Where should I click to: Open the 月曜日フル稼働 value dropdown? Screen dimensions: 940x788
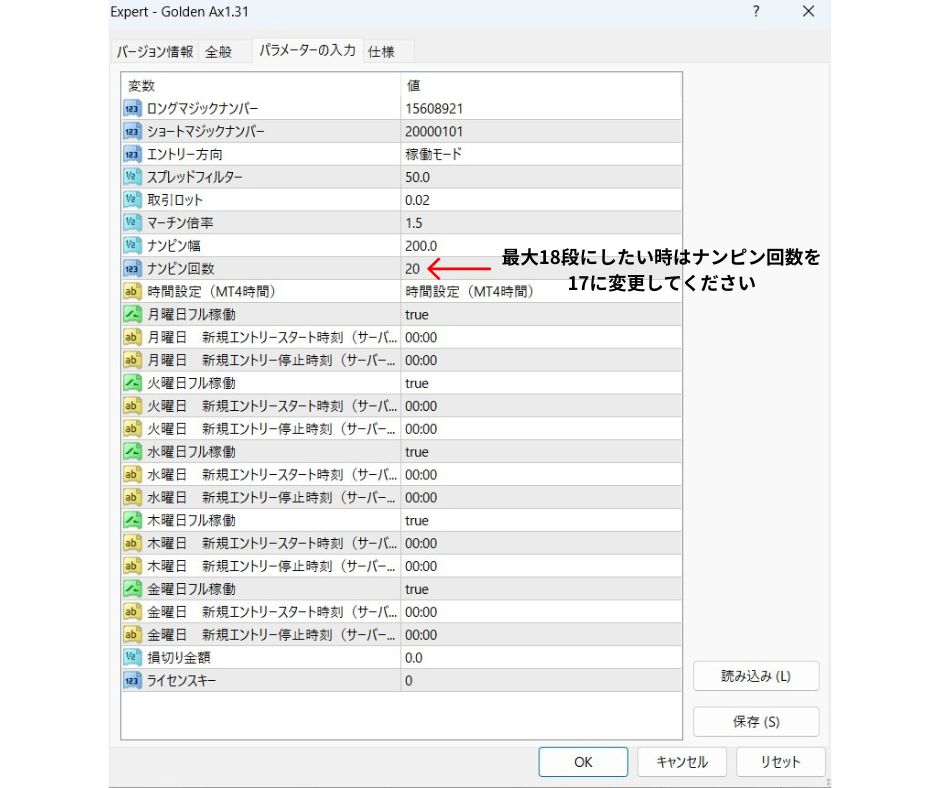tap(540, 315)
